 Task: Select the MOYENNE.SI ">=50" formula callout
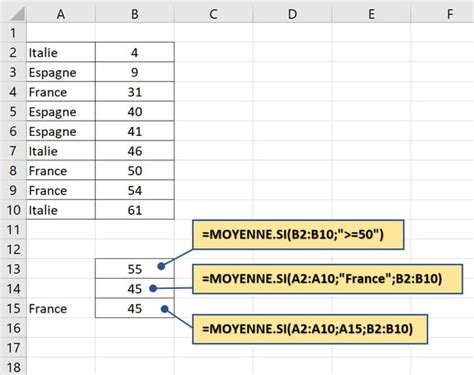(x=298, y=234)
